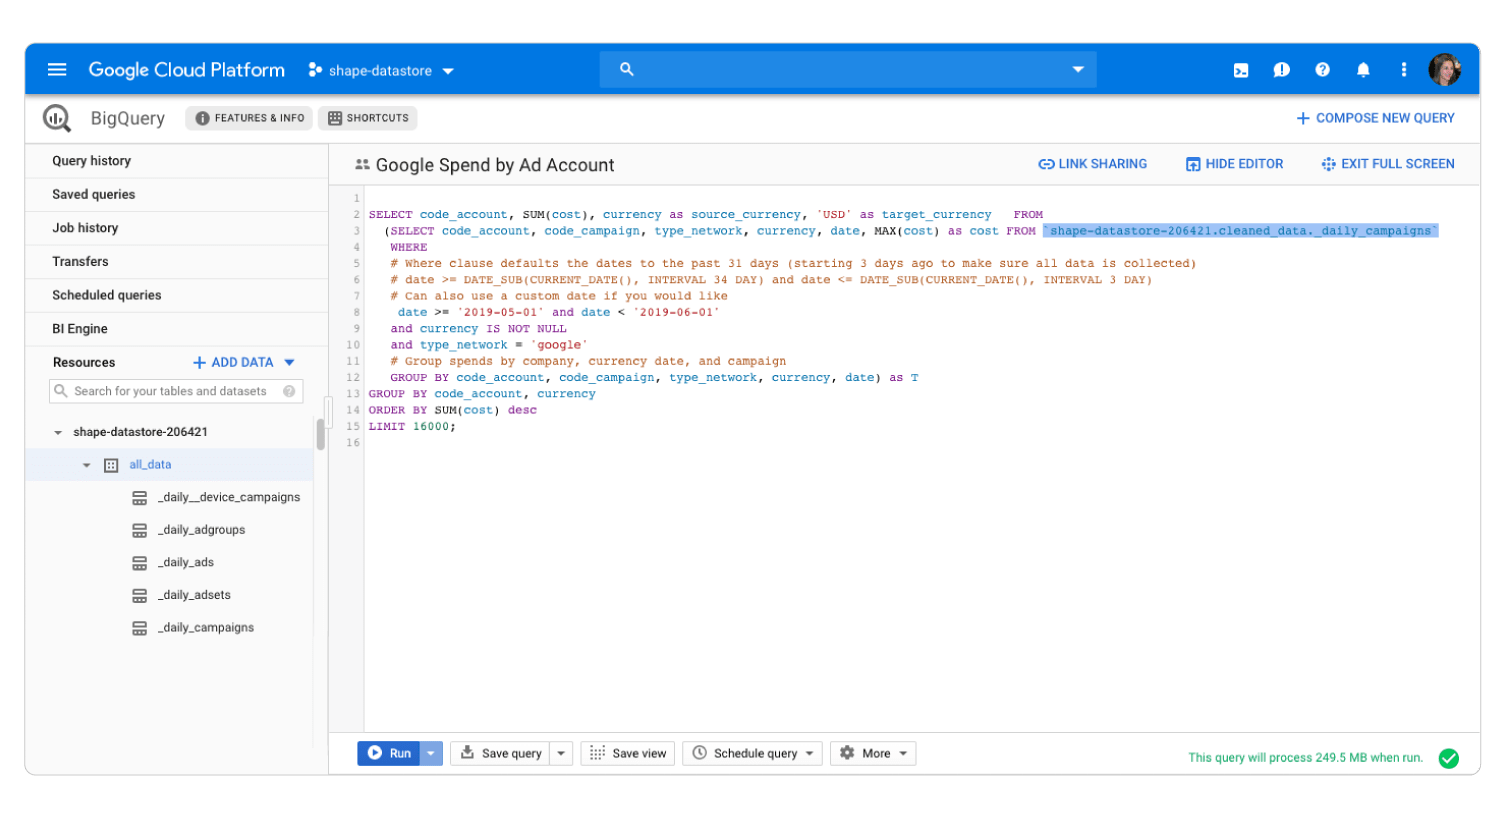The height and width of the screenshot is (818, 1504).
Task: Go to Scheduled queries
Action: pos(107,295)
